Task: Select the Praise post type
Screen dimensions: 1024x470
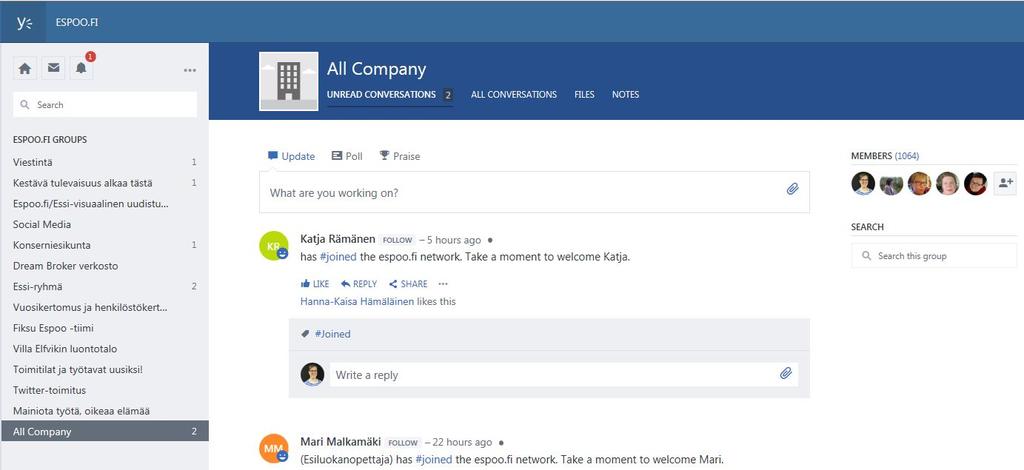Action: coord(400,156)
